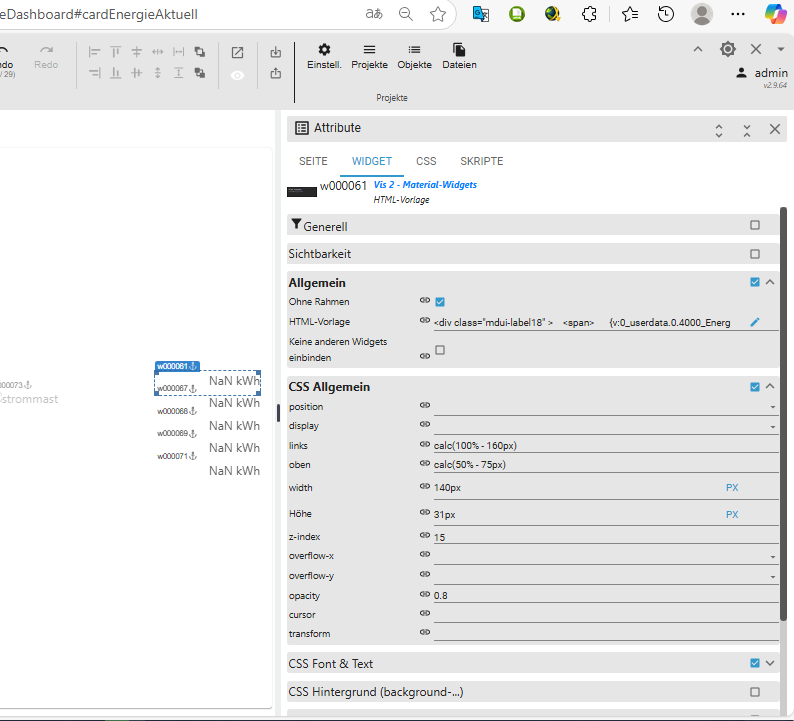Screen dimensions: 794x721
Task: Click the browser favorites star icon
Action: pos(438,14)
